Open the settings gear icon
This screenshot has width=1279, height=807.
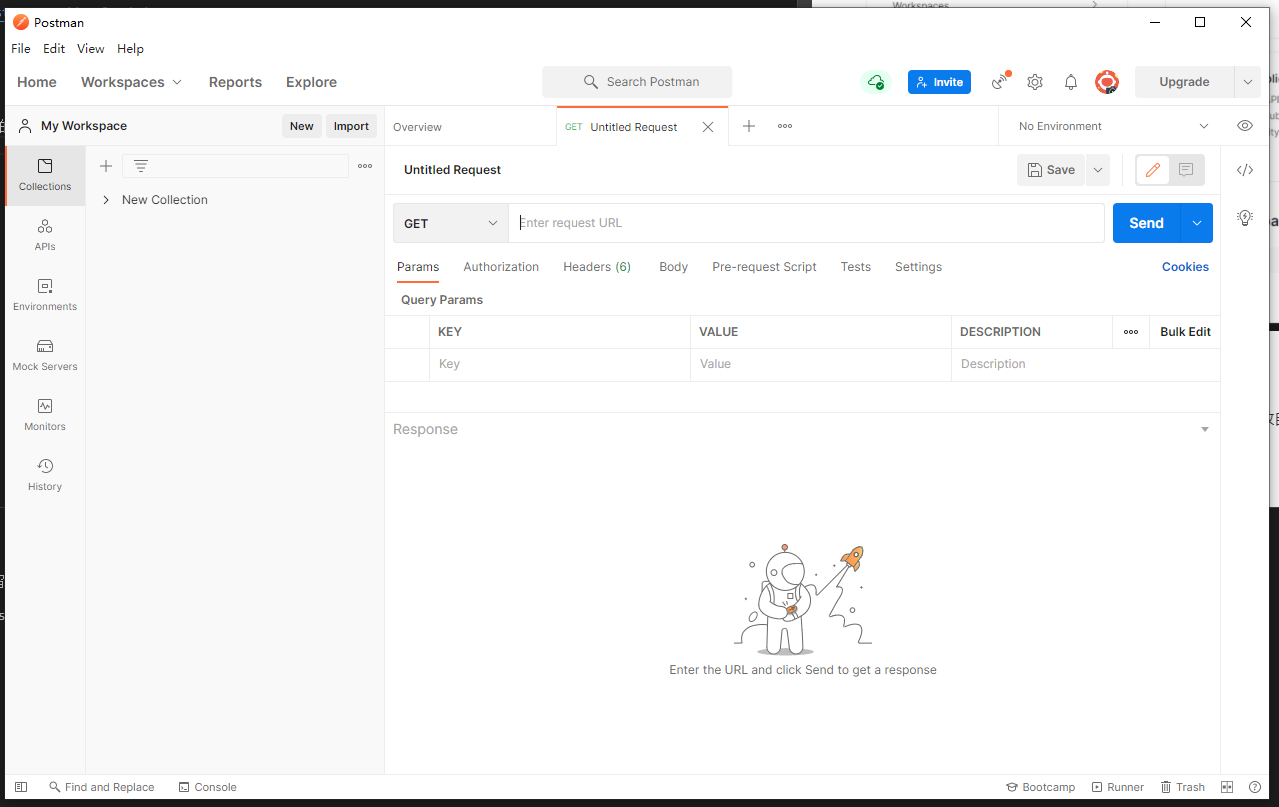(x=1035, y=82)
